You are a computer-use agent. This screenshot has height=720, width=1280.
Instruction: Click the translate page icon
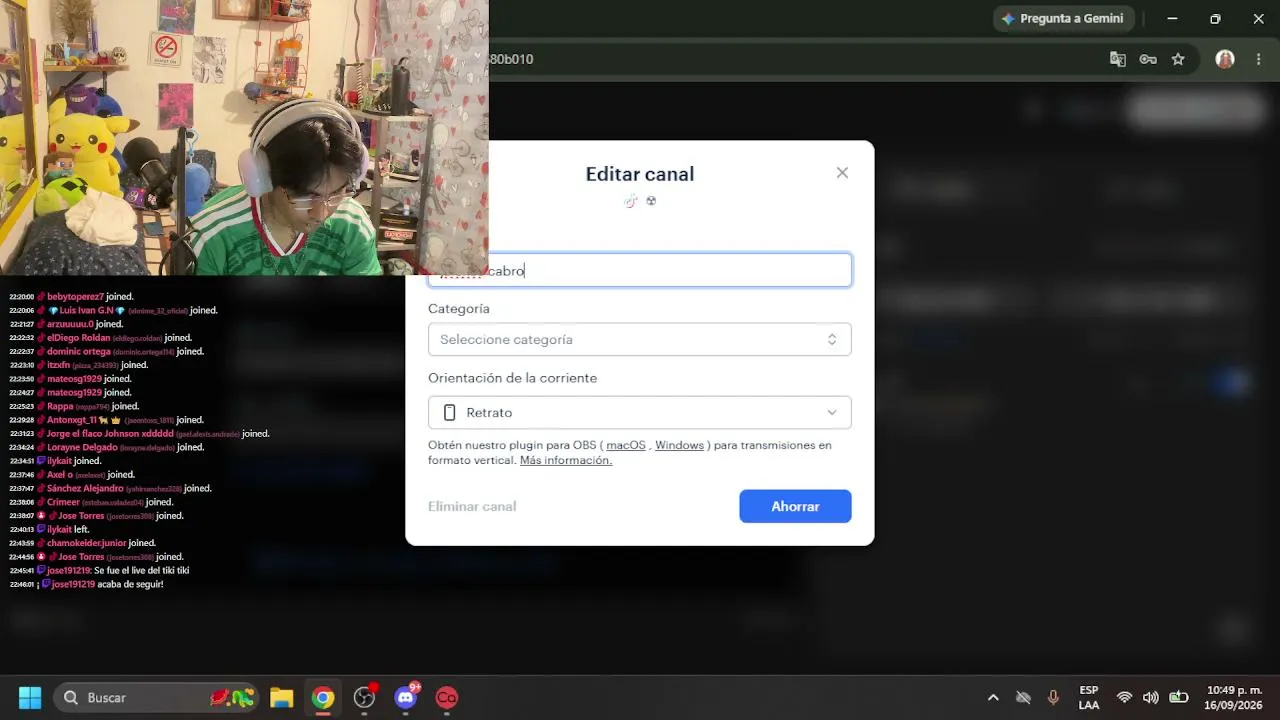[x=1118, y=59]
